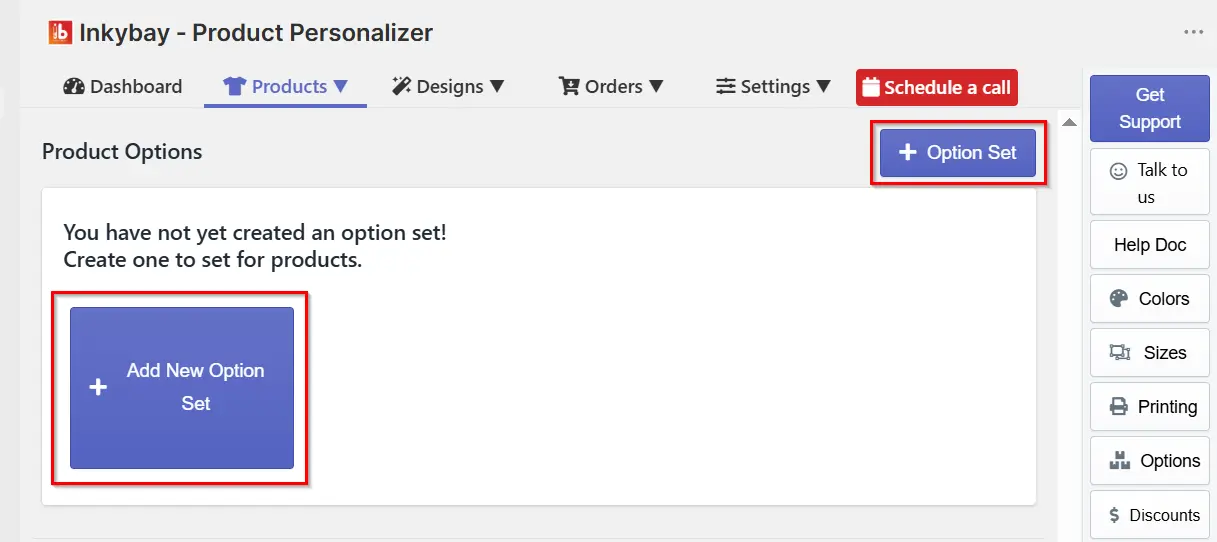Open the Help Doc link
Viewport: 1217px width, 542px height.
[1150, 245]
